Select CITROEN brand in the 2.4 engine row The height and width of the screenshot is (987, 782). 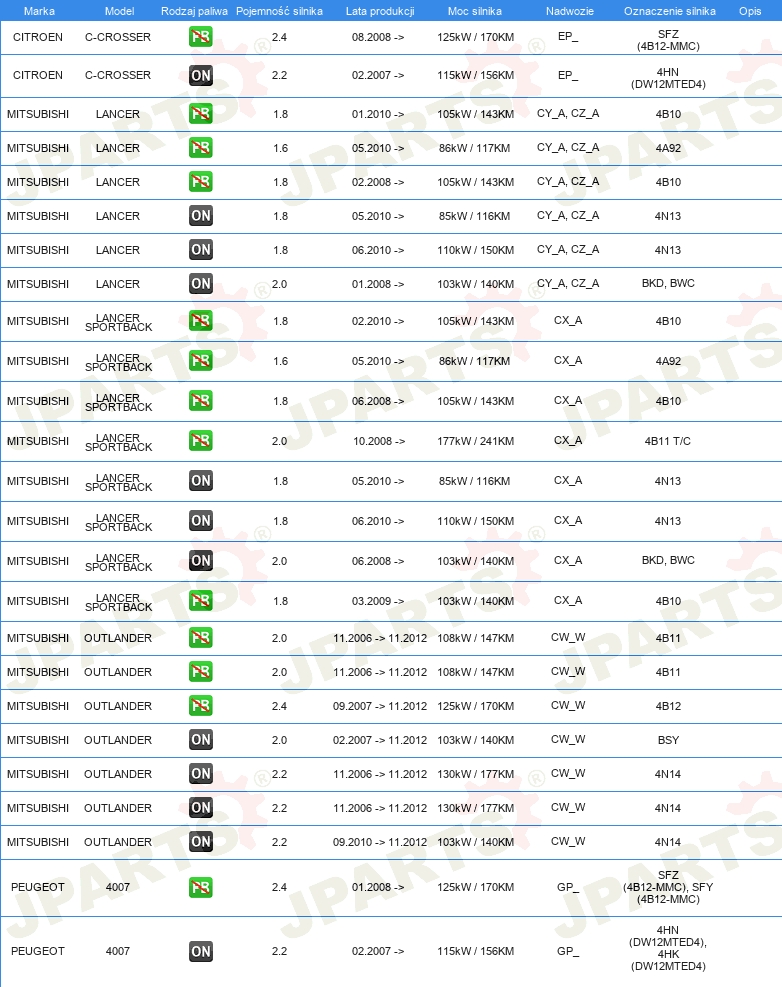point(38,37)
